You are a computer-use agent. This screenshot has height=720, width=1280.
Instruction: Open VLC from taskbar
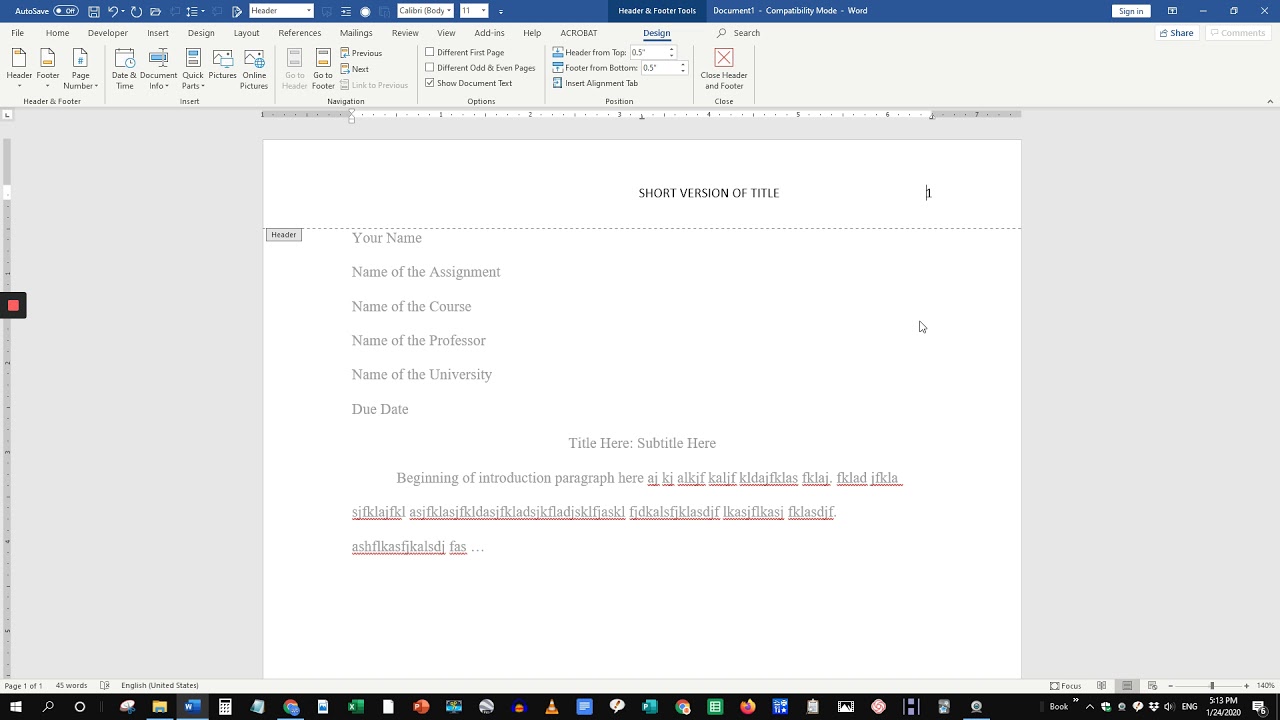[551, 707]
